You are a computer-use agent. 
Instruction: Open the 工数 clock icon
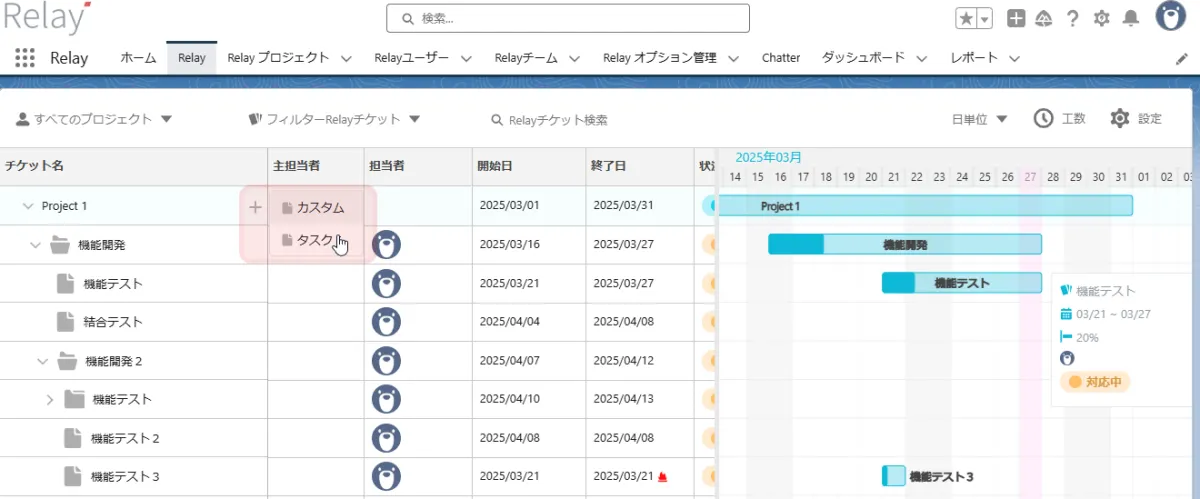pyautogui.click(x=1043, y=119)
